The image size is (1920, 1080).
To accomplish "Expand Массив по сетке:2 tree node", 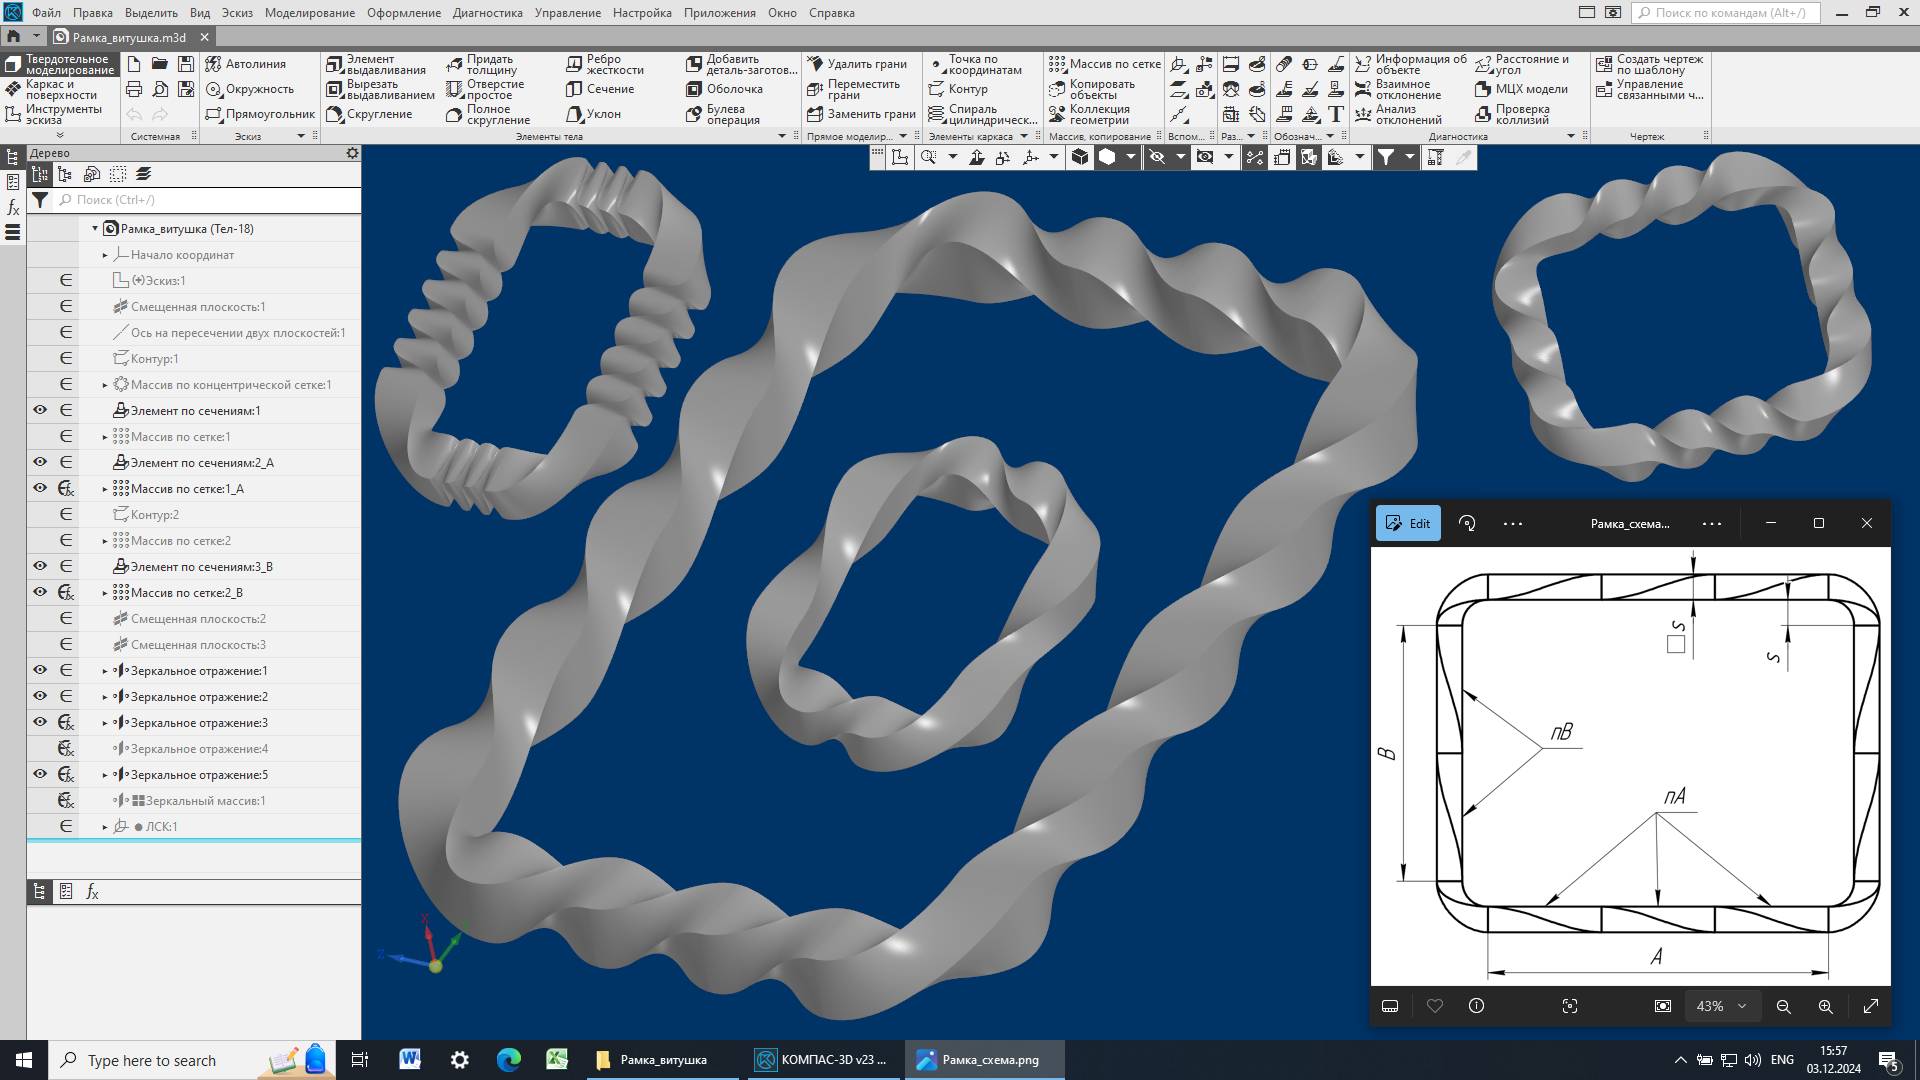I will (105, 541).
